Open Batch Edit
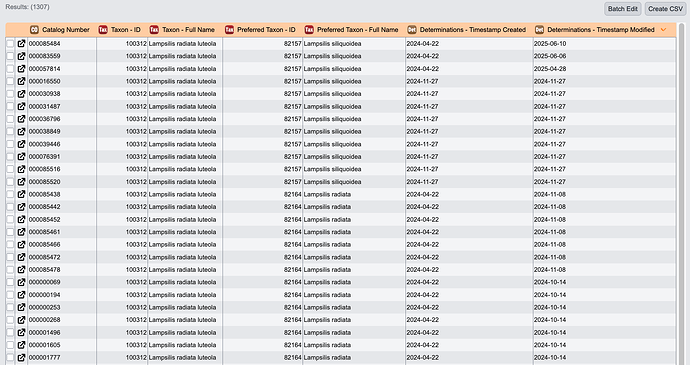Image resolution: width=690 pixels, height=365 pixels. [622, 9]
